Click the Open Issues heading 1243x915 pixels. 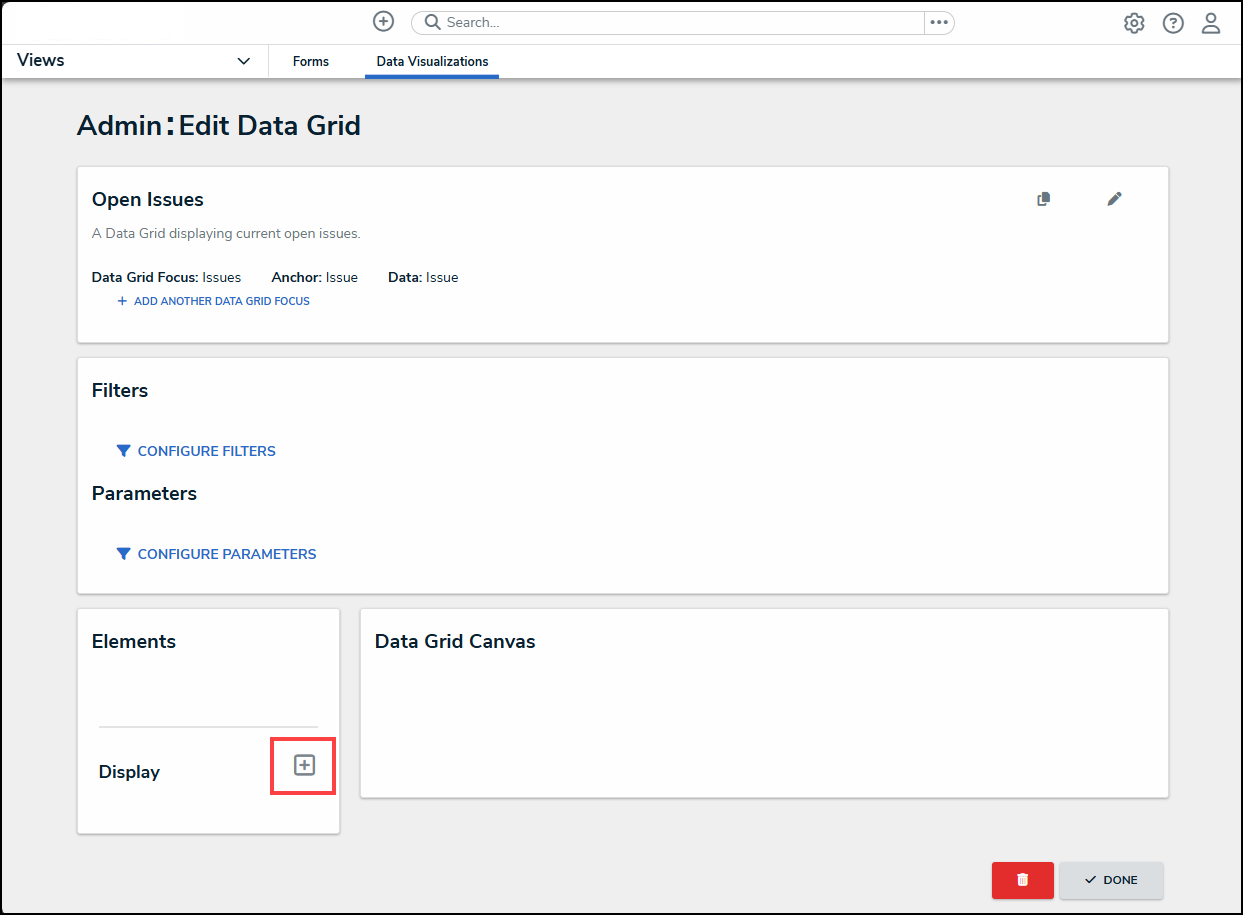[x=148, y=200]
